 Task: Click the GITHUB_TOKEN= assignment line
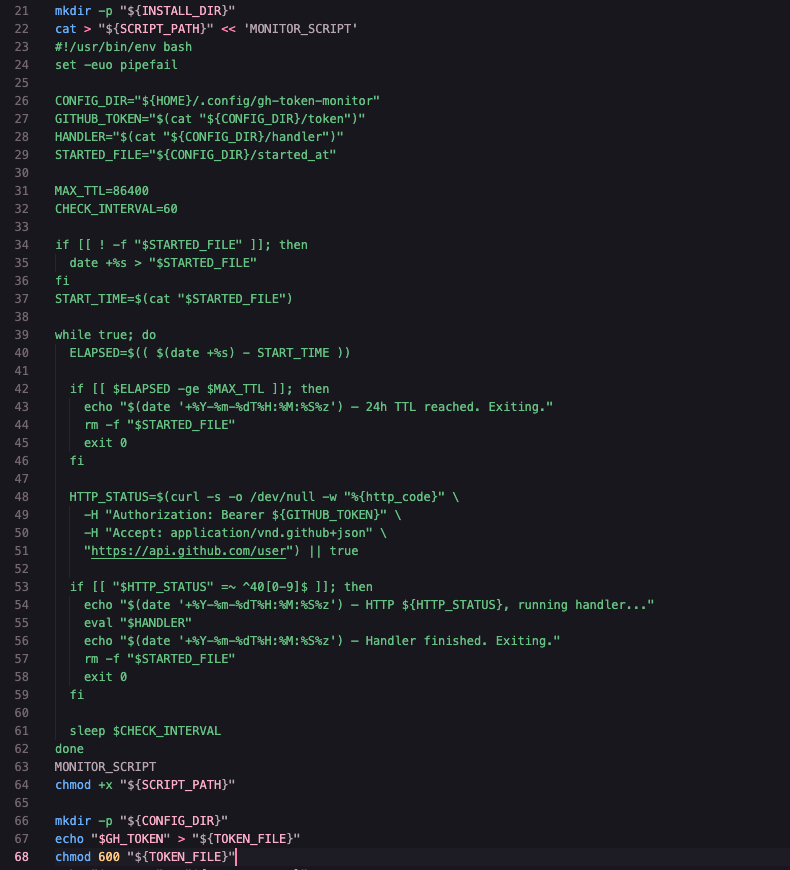210,119
